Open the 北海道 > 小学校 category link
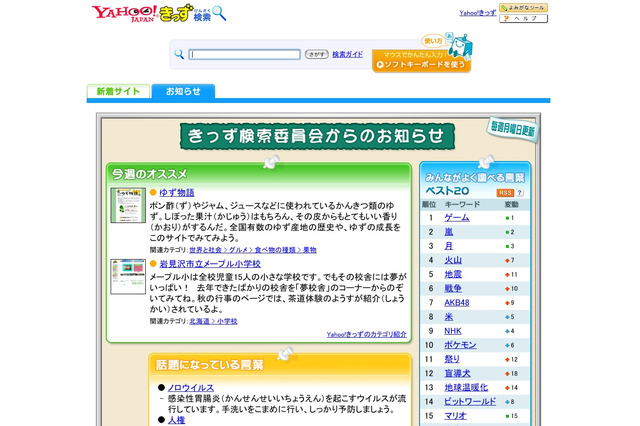640x426 pixels. click(213, 321)
